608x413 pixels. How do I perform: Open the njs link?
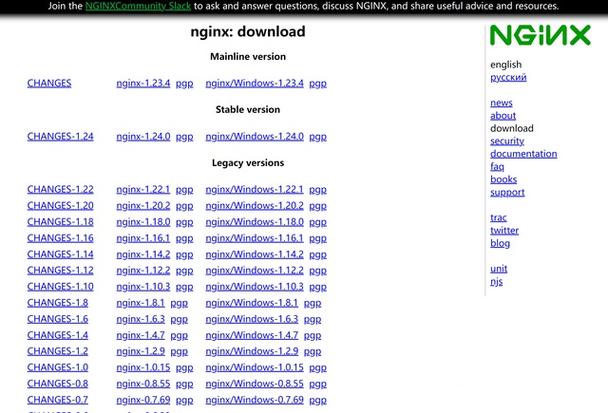(x=496, y=282)
